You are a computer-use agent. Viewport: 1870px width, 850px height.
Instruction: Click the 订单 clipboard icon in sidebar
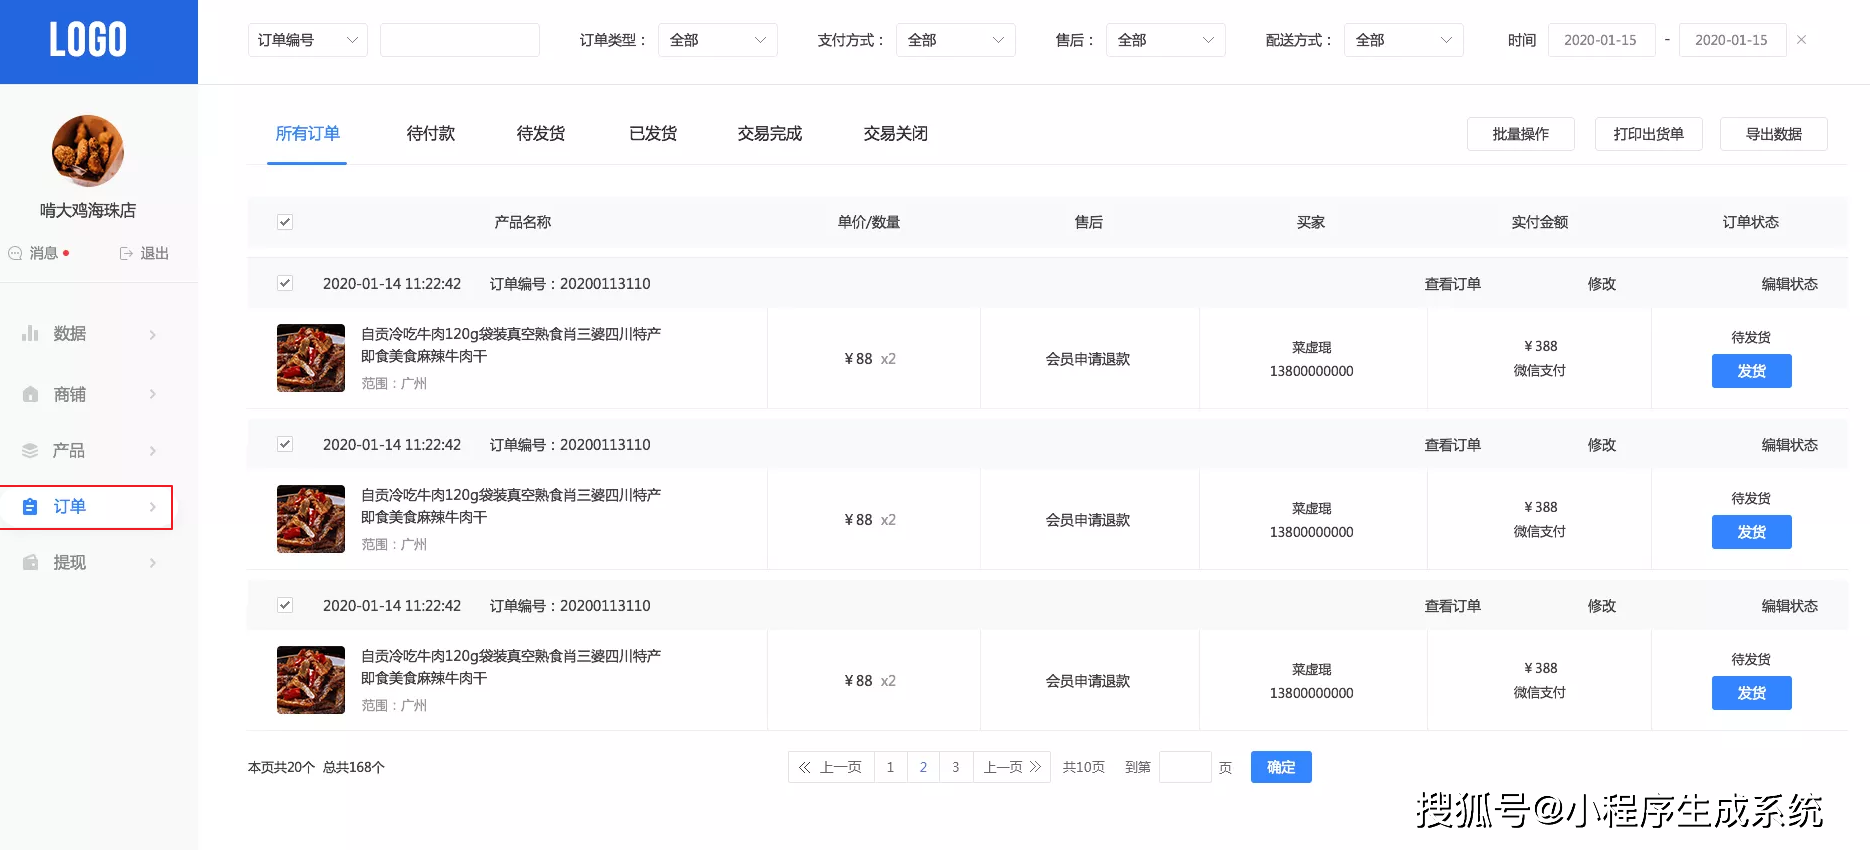coord(30,507)
